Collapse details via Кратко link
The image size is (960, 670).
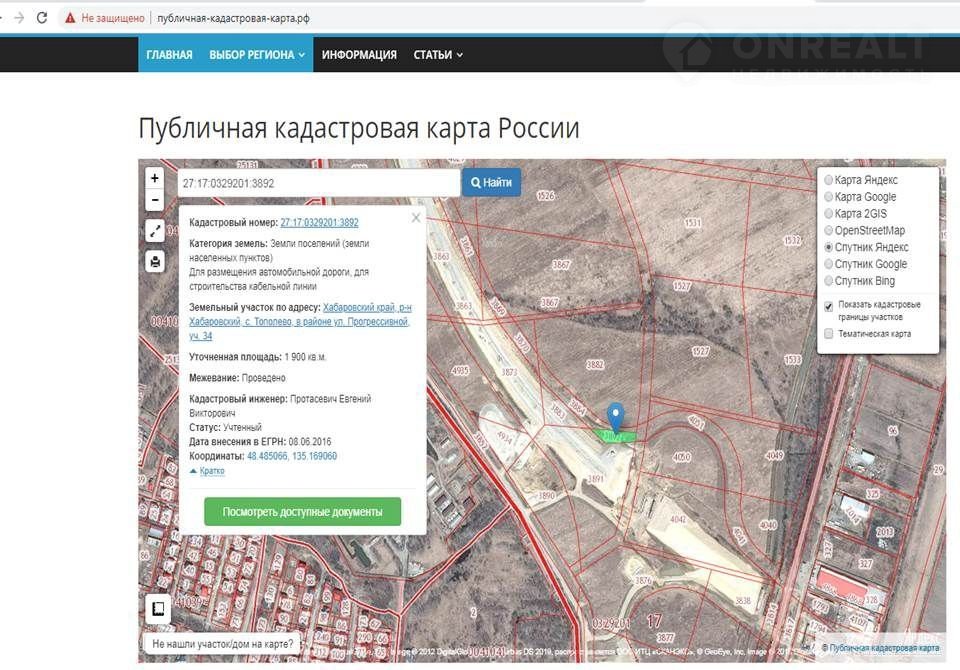(211, 471)
